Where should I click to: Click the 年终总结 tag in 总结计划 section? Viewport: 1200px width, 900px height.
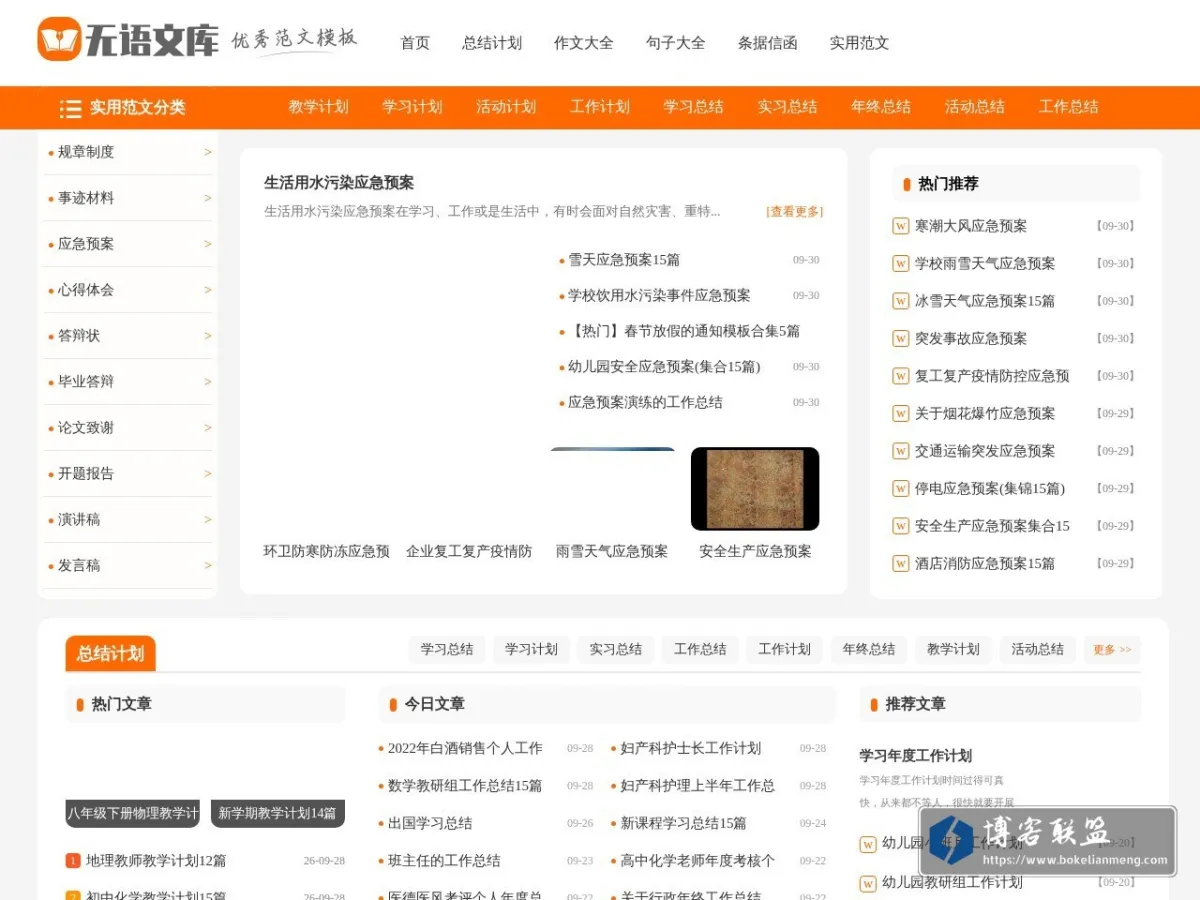(869, 650)
